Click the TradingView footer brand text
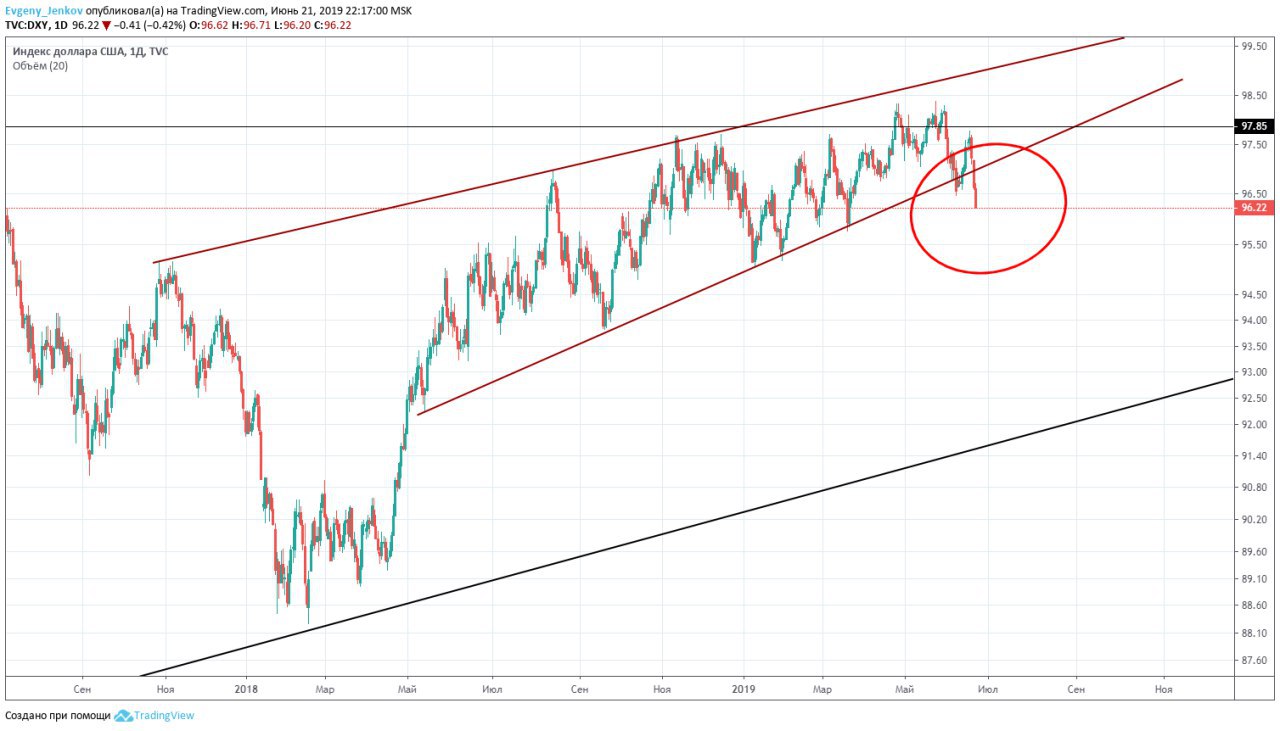This screenshot has width=1280, height=731. (165, 716)
